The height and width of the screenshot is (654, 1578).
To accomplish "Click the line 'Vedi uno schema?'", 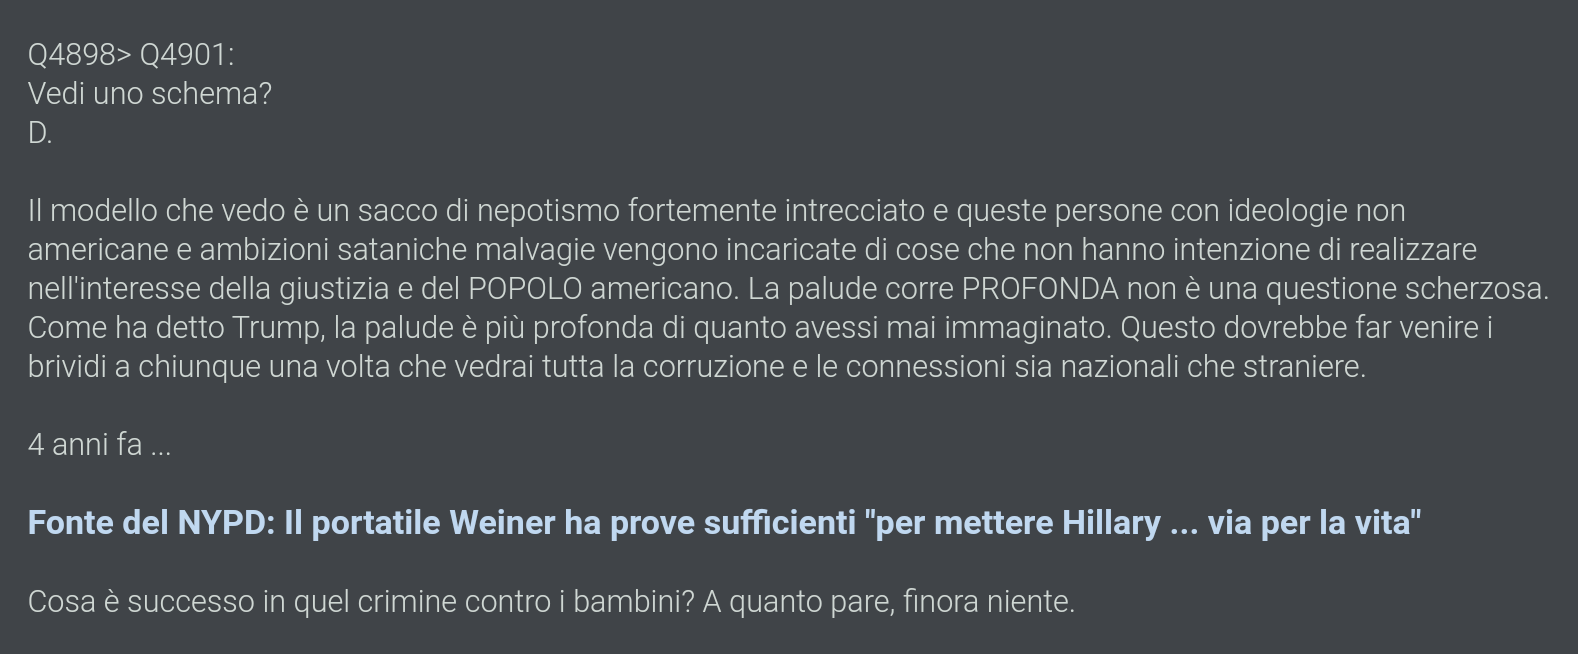I will 150,94.
